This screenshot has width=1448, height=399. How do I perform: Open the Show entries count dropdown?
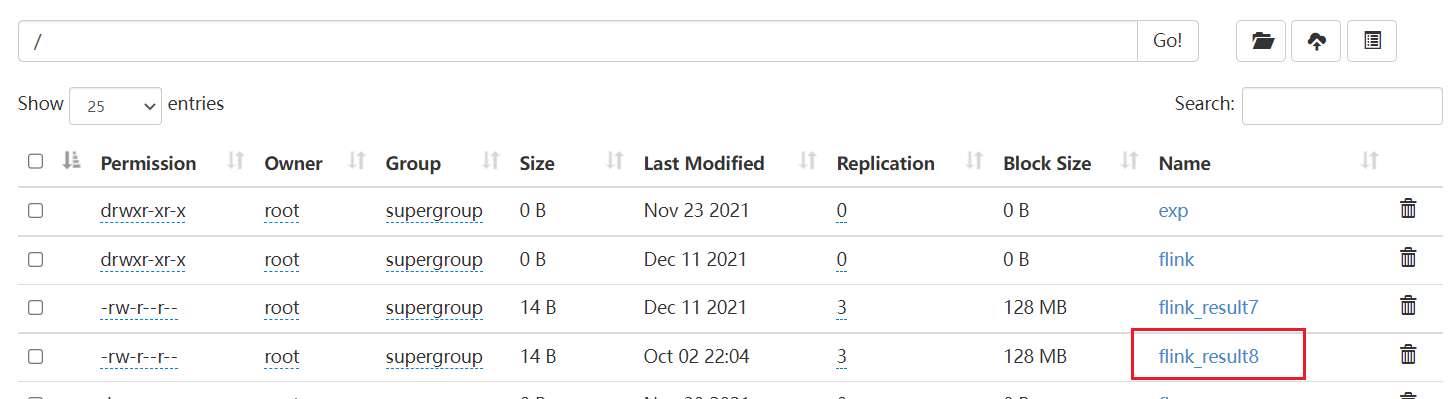115,104
